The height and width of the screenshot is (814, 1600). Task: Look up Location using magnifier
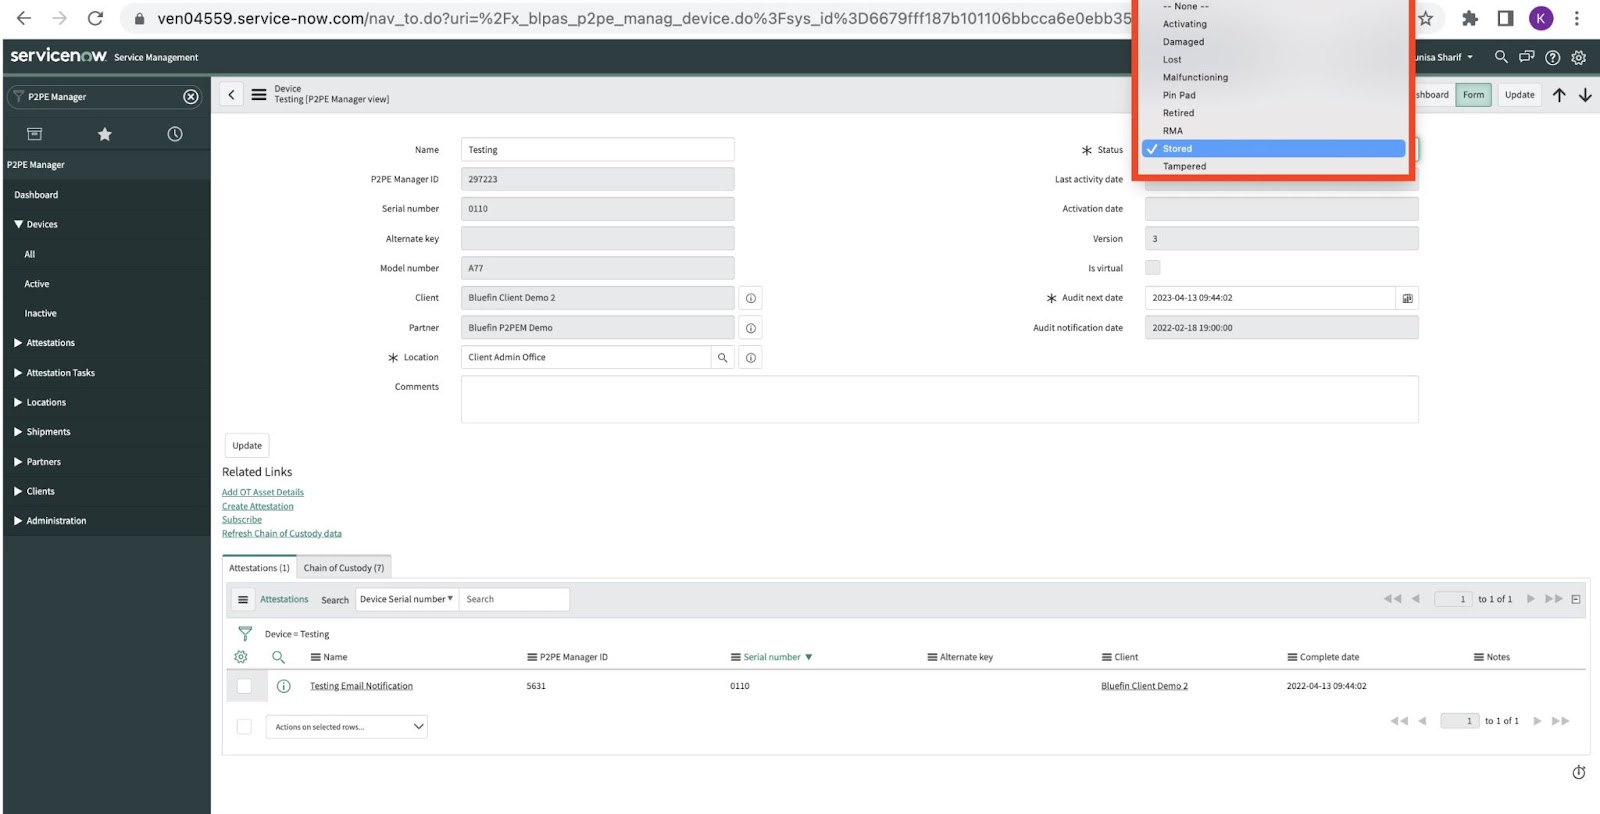pos(722,357)
